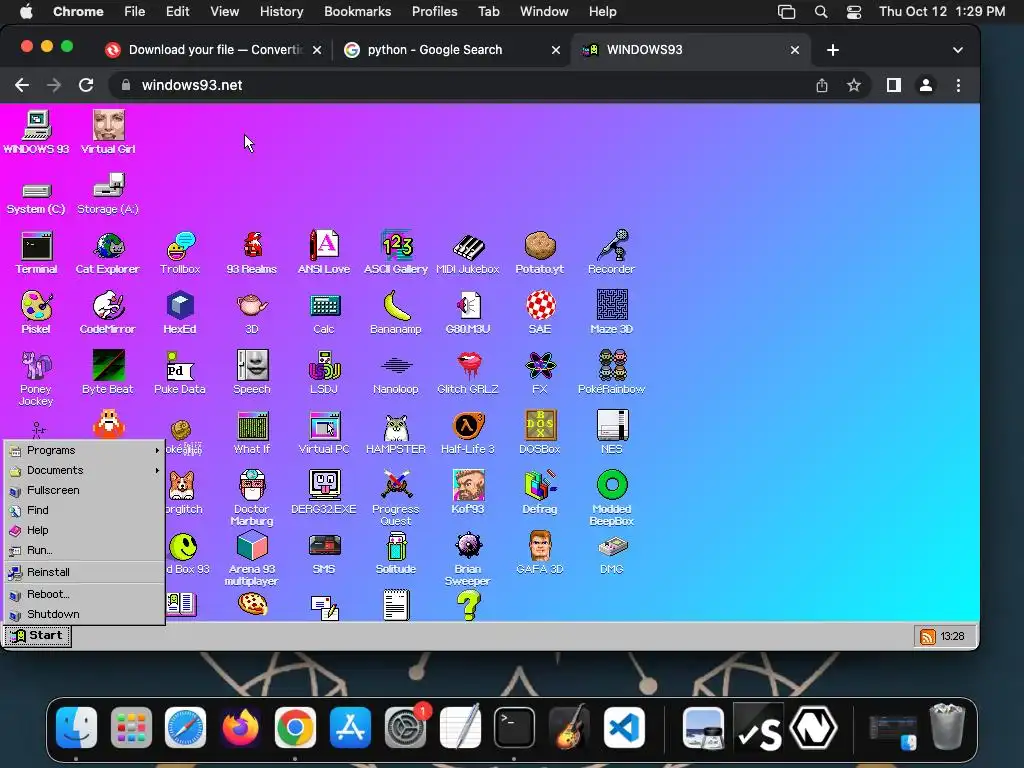The height and width of the screenshot is (768, 1024).
Task: Bookmark this page with star icon
Action: point(854,86)
